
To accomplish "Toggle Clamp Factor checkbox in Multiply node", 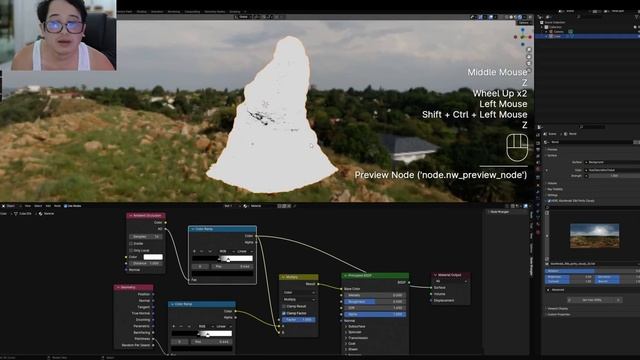I will pyautogui.click(x=284, y=313).
